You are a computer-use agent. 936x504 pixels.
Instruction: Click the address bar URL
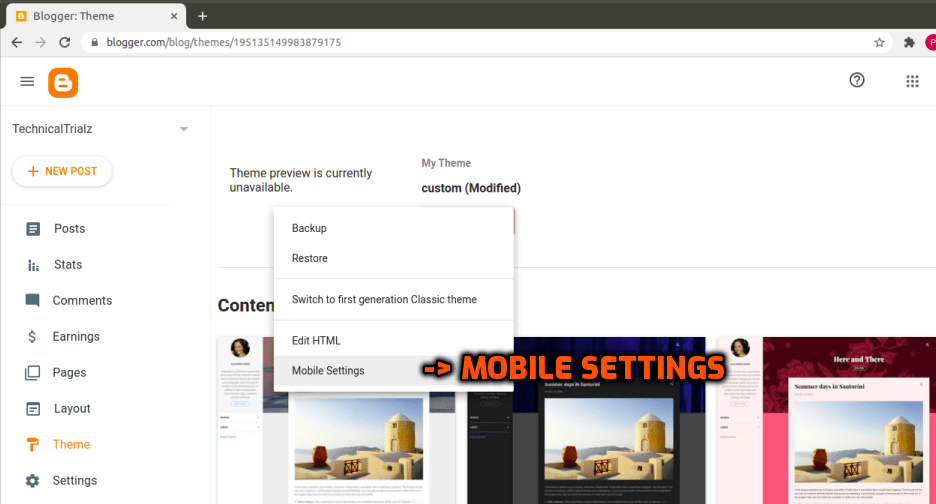(224, 42)
